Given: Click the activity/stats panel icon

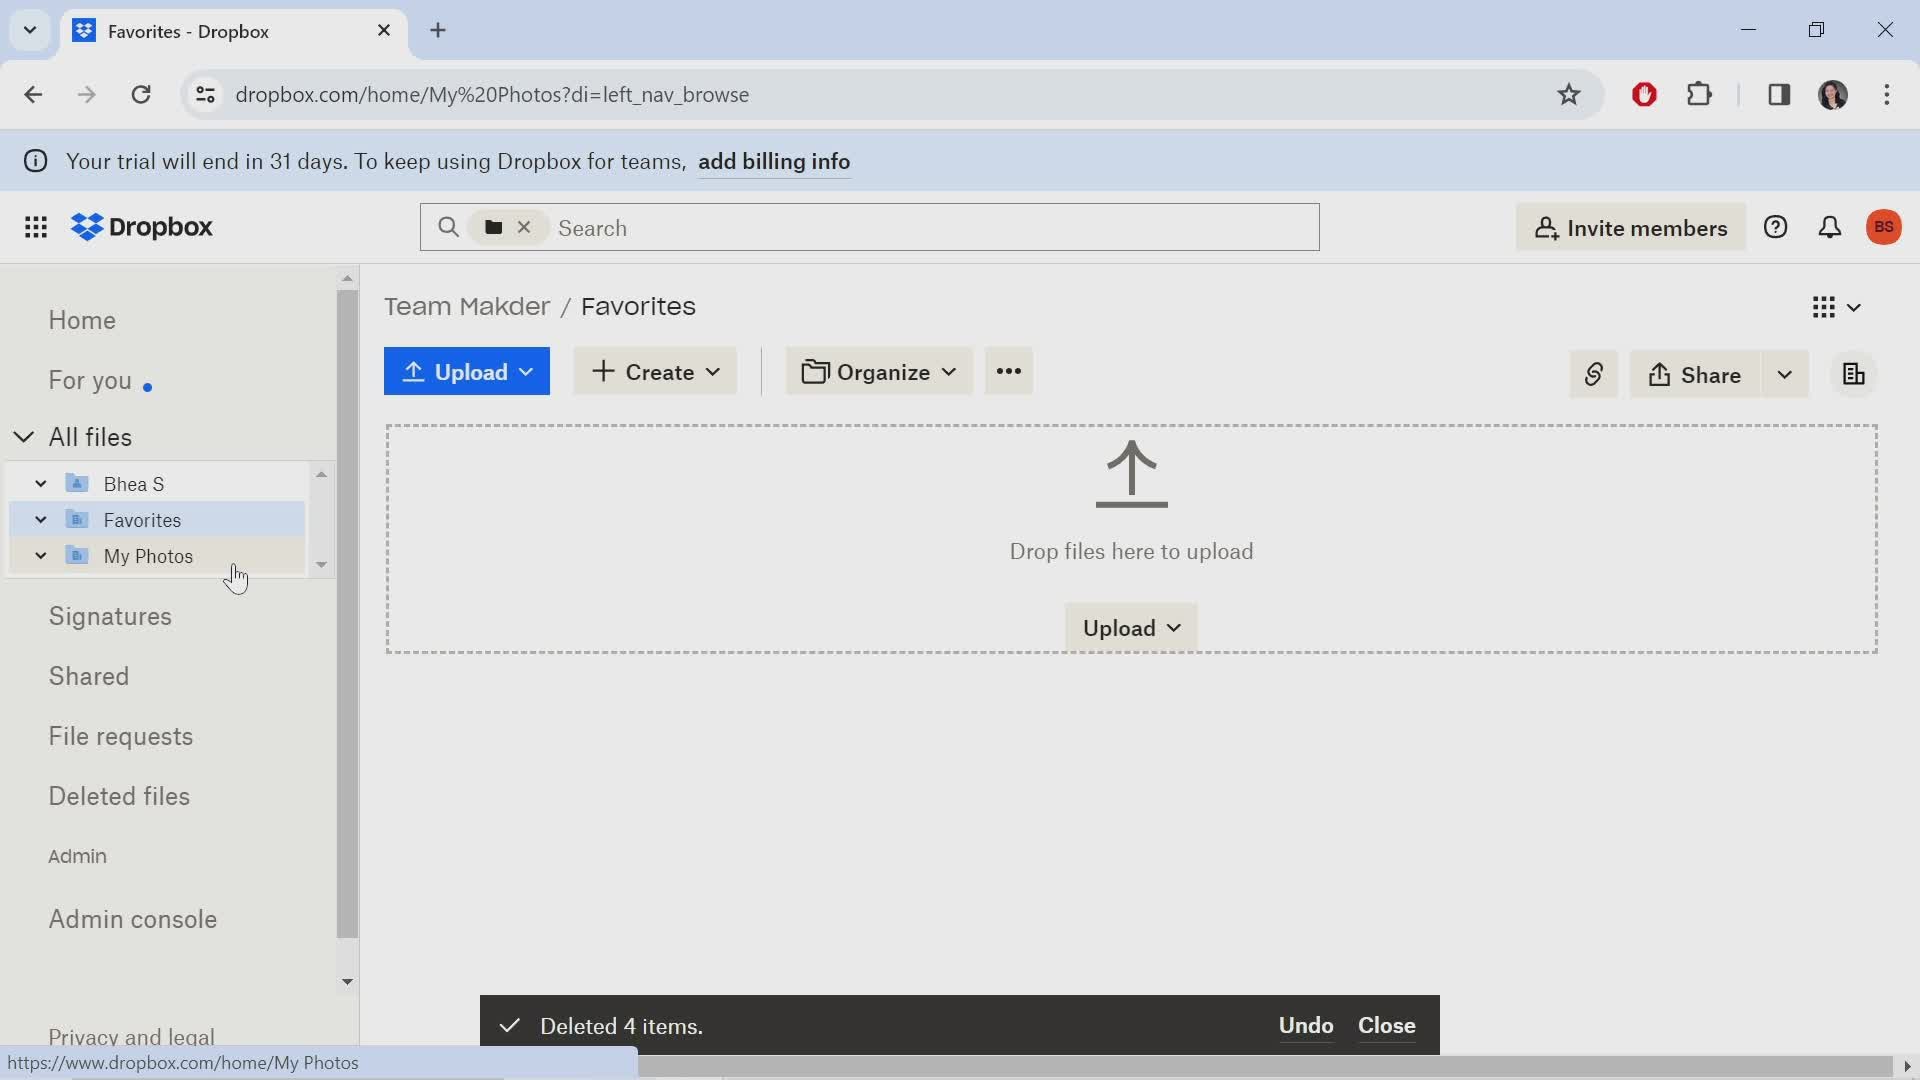Looking at the screenshot, I should pos(1853,373).
